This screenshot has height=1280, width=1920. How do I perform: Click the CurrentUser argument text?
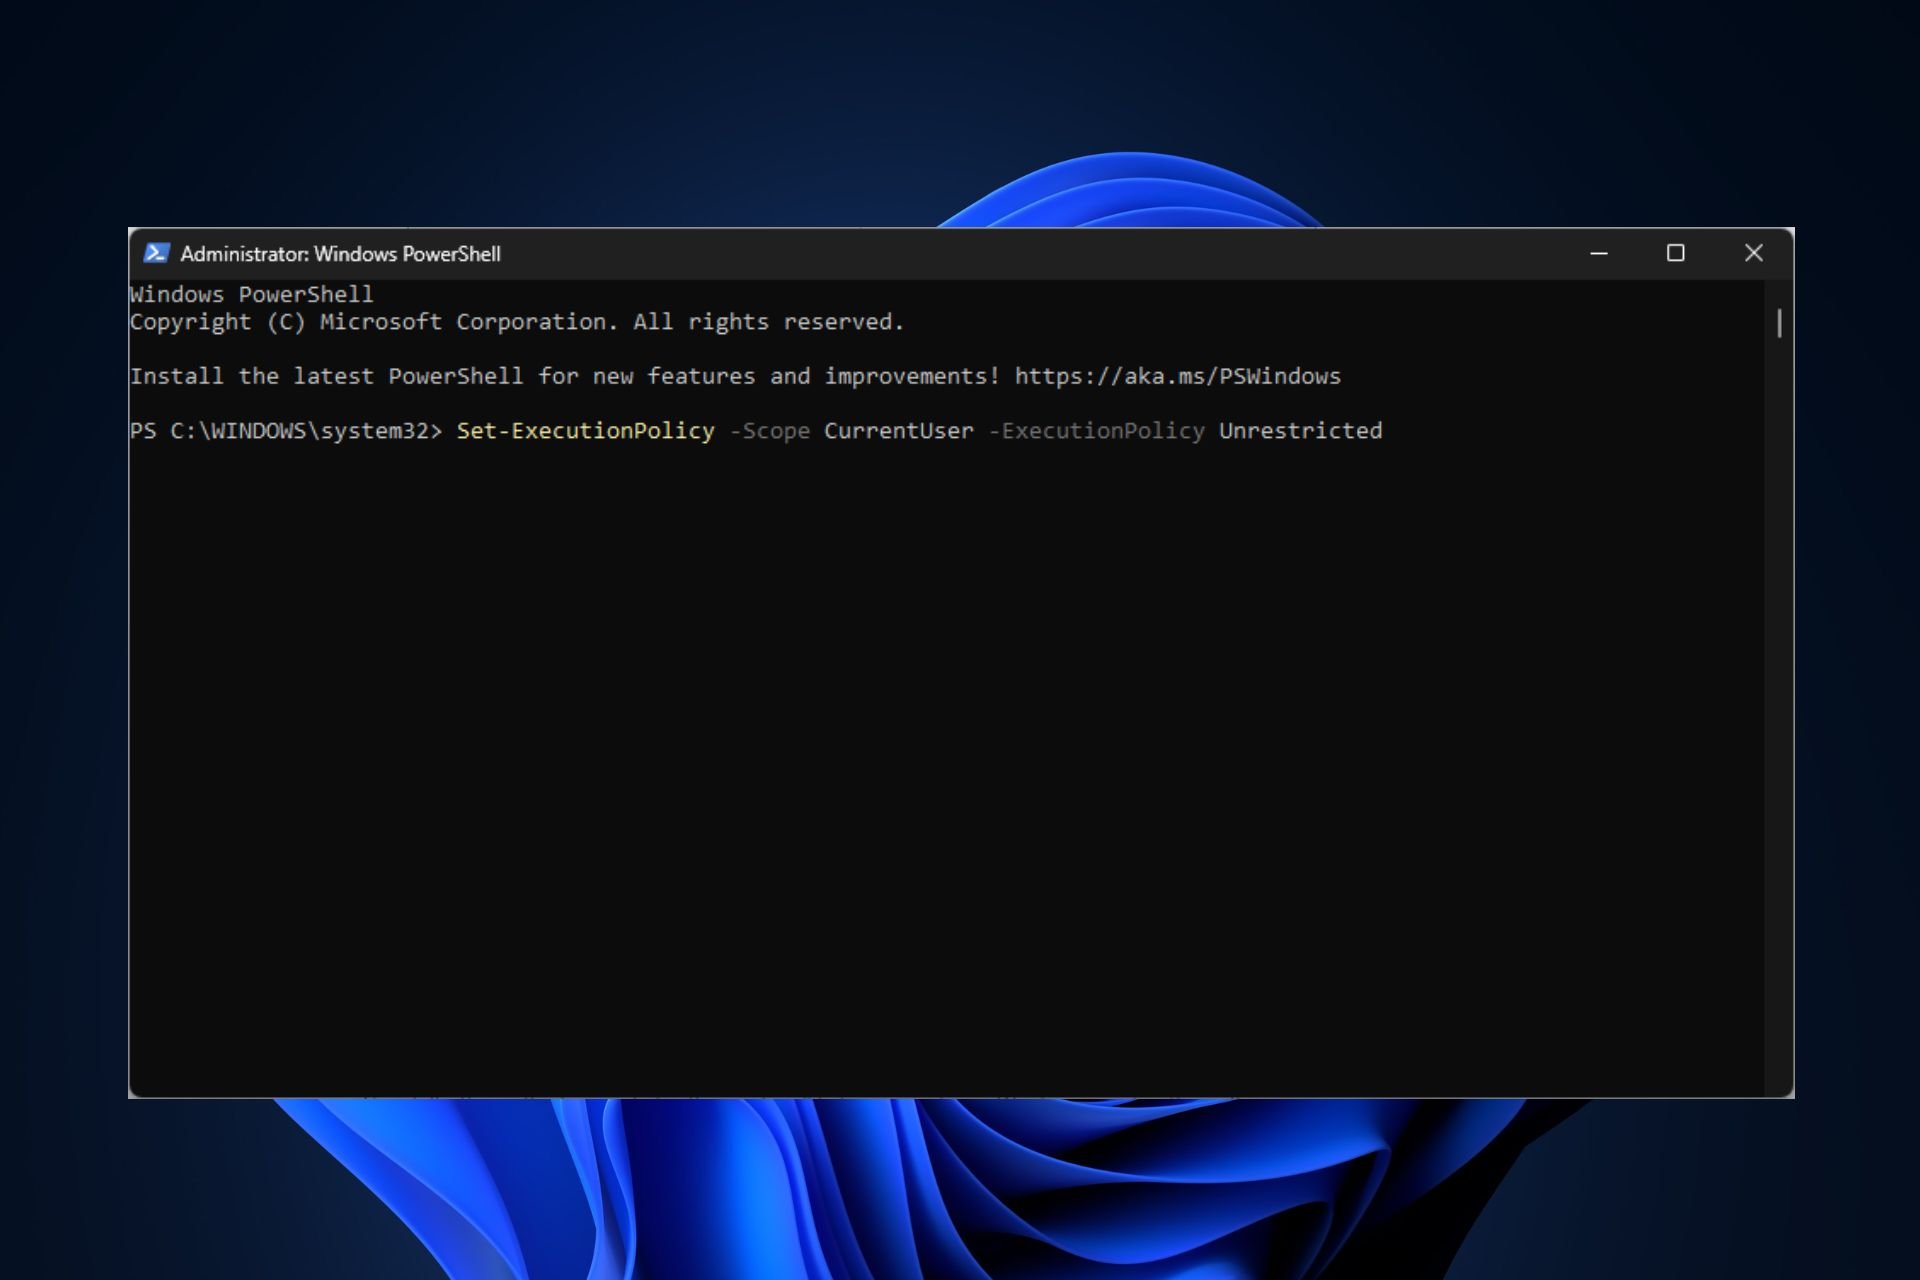(x=897, y=430)
